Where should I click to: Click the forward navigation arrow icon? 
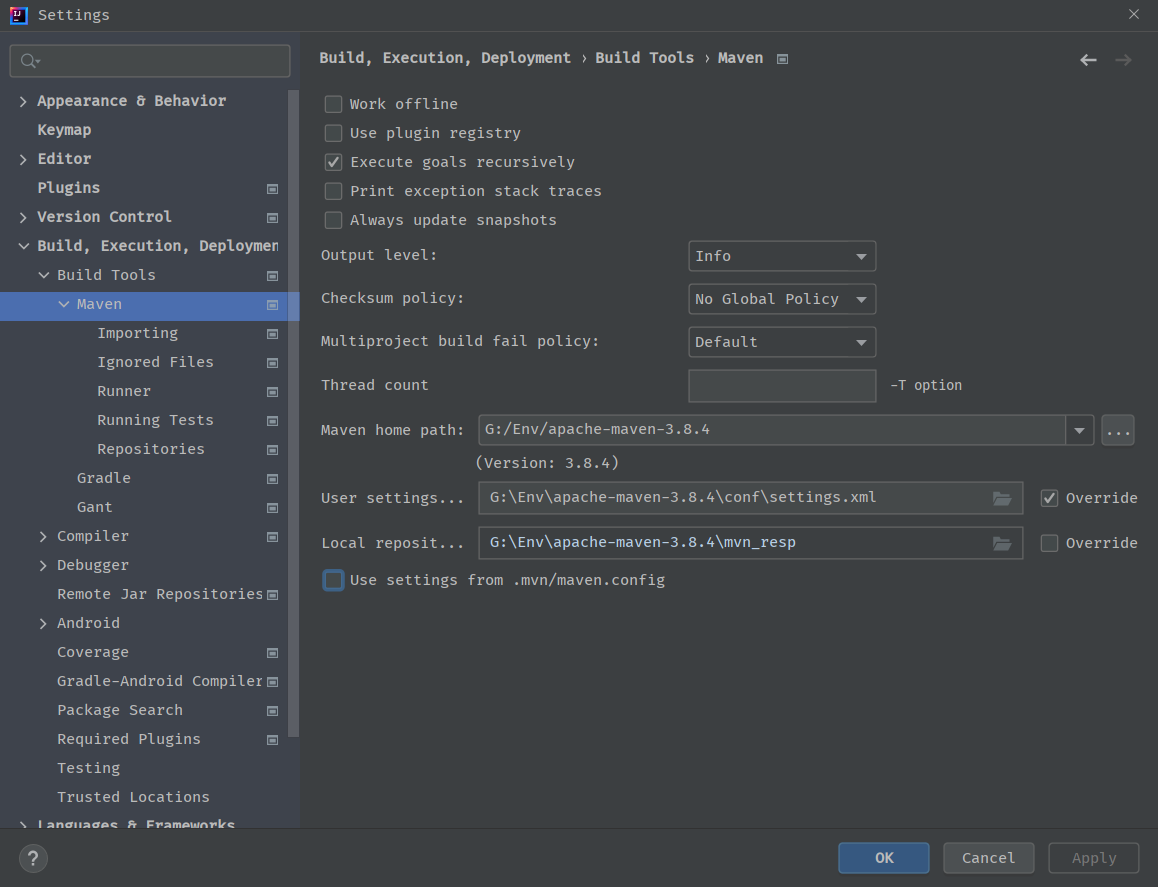coord(1123,60)
